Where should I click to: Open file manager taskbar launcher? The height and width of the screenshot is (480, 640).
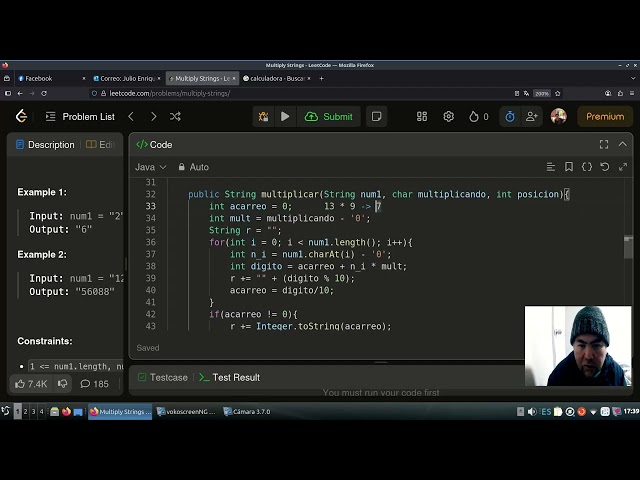pos(55,411)
